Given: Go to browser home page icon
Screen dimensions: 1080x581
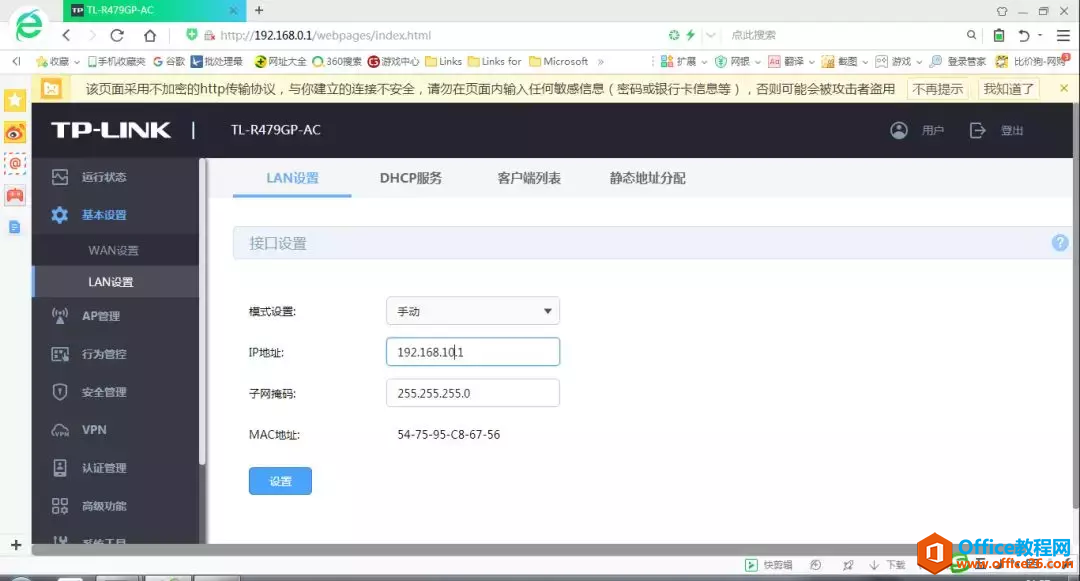Looking at the screenshot, I should point(149,35).
